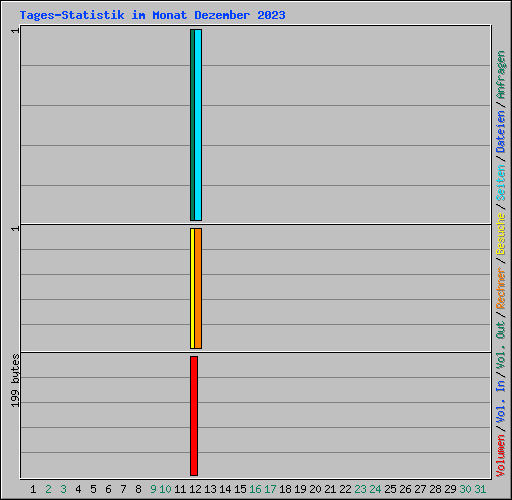Click the Anfragen legend label
The image size is (512, 500).
point(501,74)
